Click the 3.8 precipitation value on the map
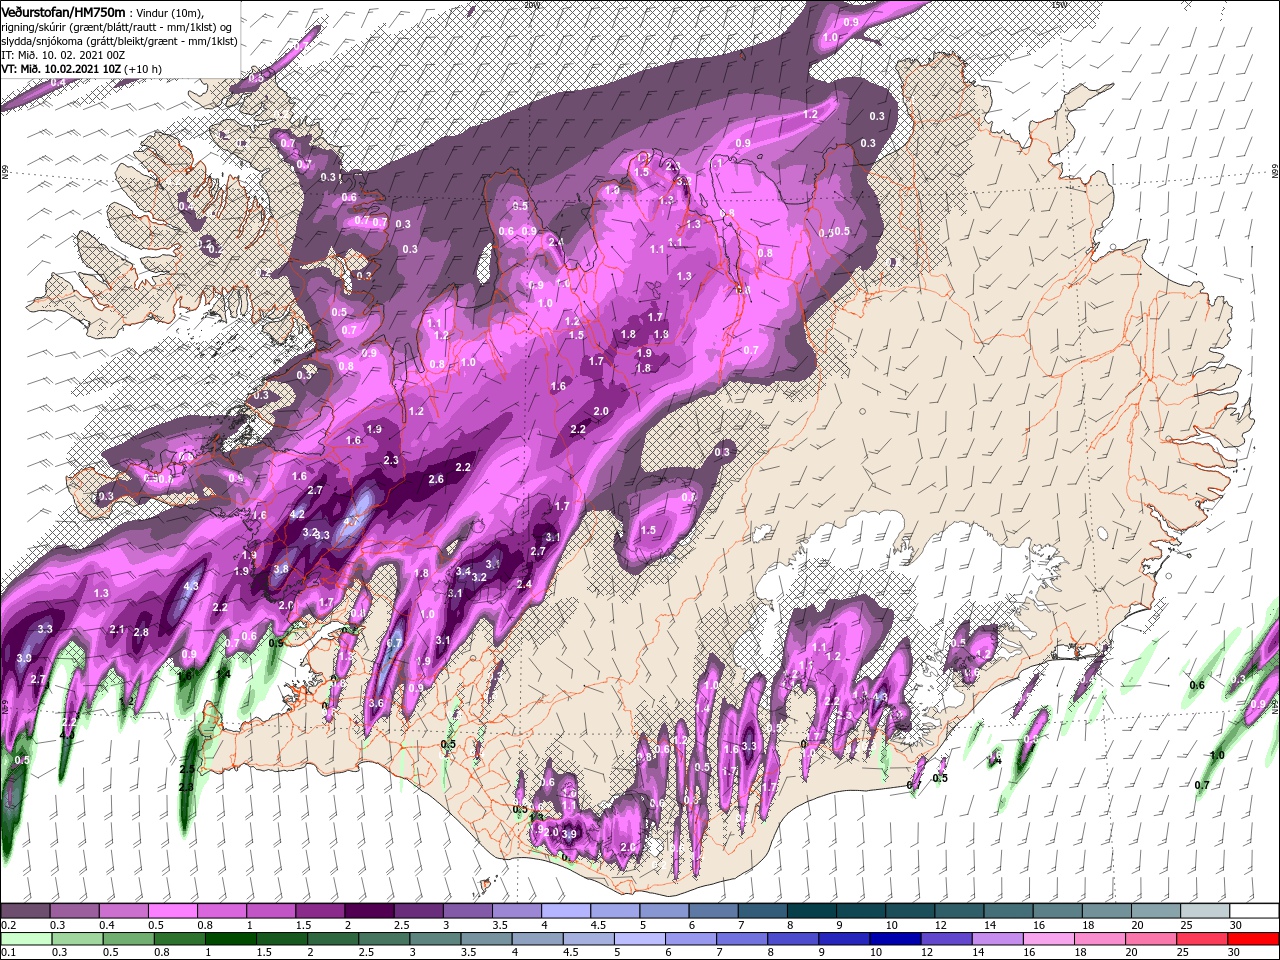This screenshot has height=960, width=1280. 281,569
